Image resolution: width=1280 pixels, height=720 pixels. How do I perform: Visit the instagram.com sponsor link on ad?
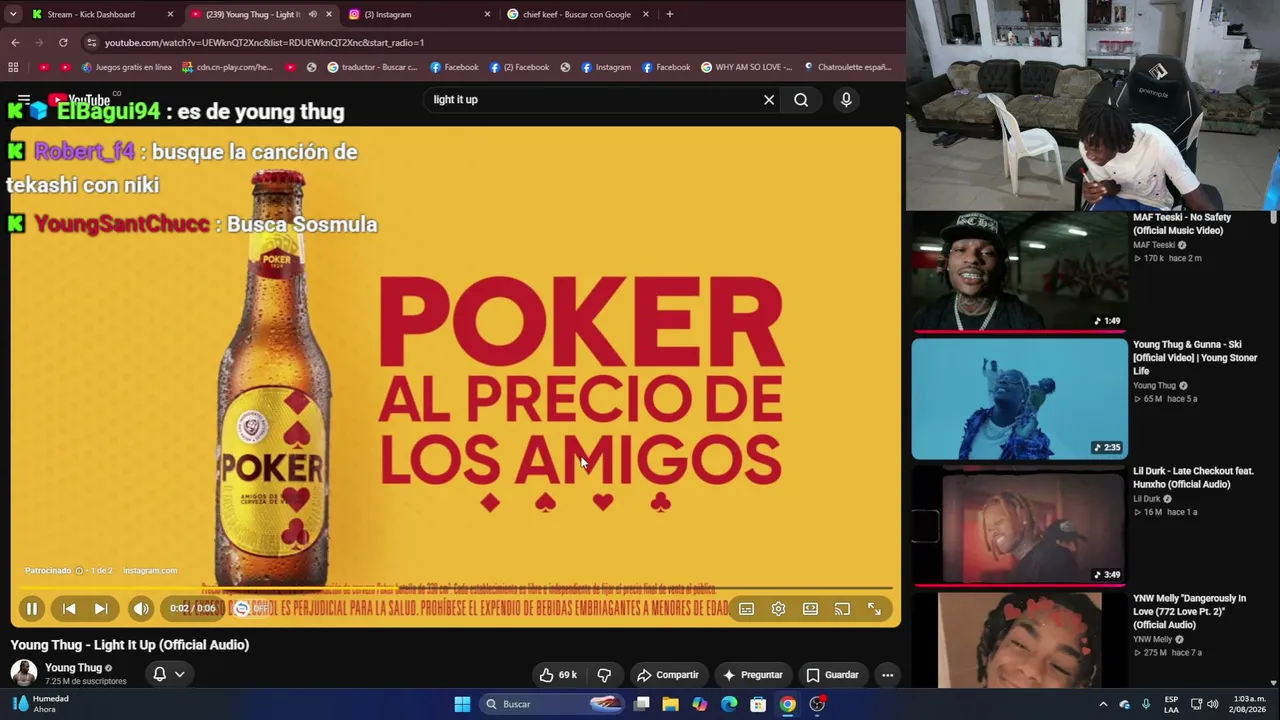(150, 571)
